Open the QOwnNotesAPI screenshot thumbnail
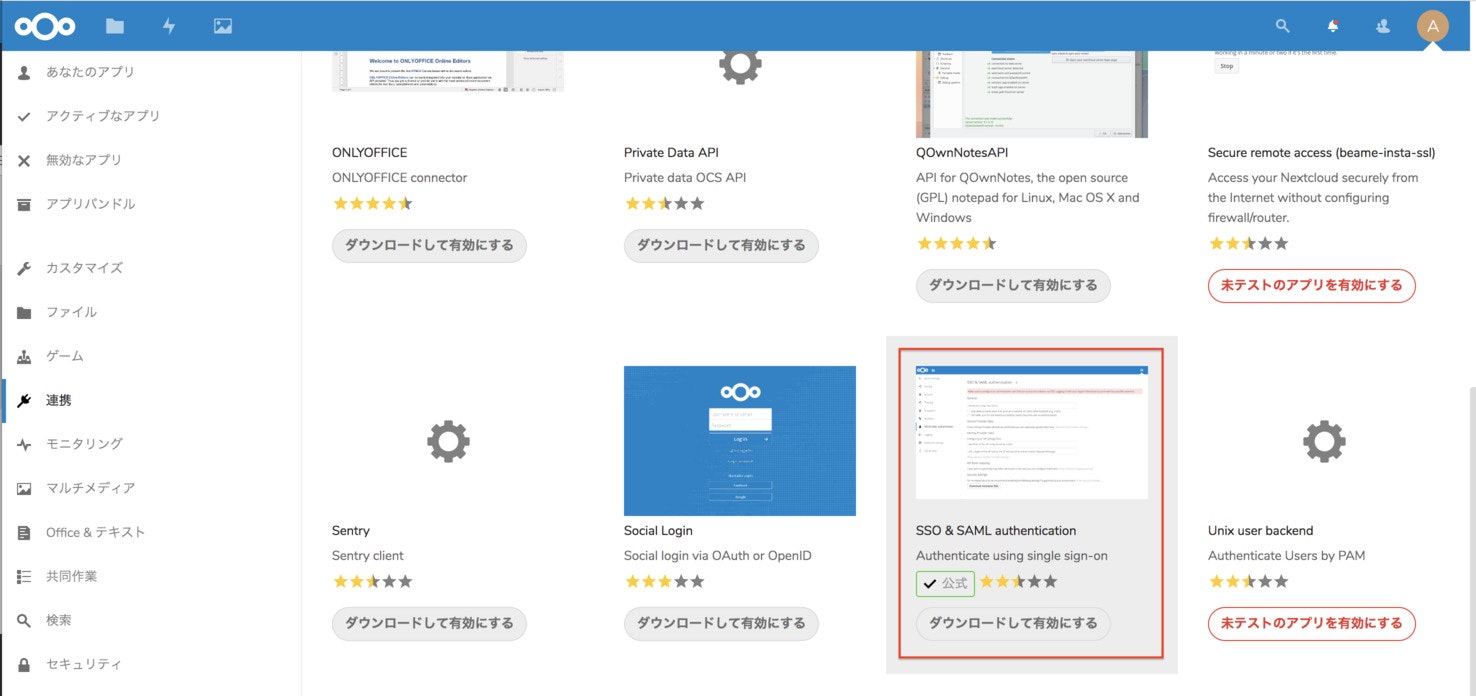The width and height of the screenshot is (1476, 696). [x=1032, y=94]
